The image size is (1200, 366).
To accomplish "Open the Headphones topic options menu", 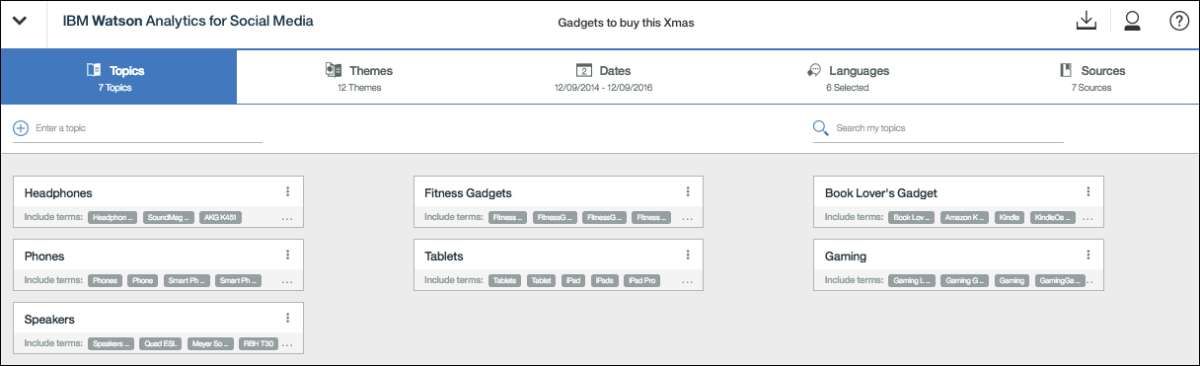I will click(x=287, y=192).
